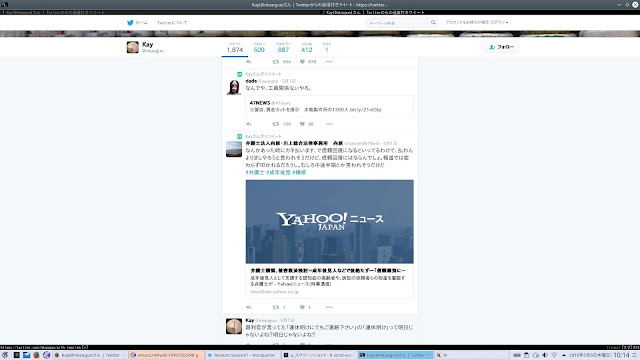The image size is (640, 360).
Task: Launch Firefox from the taskbar
Action: (x=36, y=355)
